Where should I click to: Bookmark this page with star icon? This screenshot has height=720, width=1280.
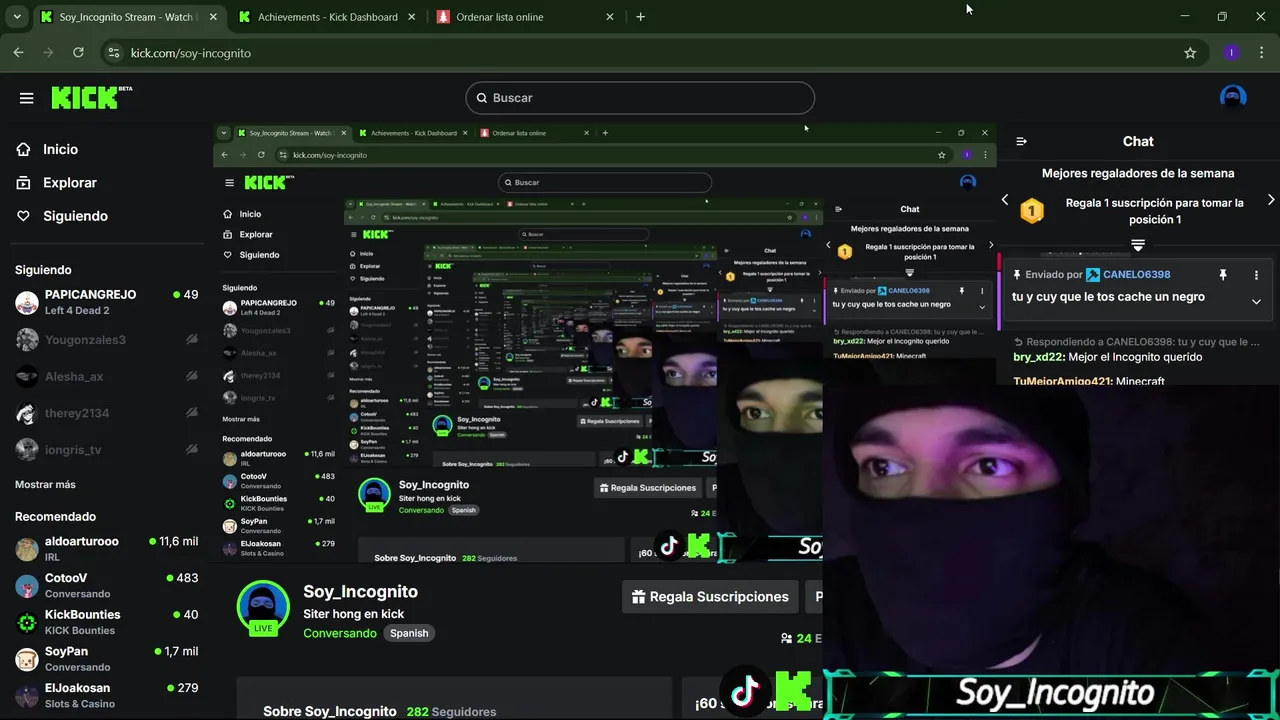pos(1190,53)
